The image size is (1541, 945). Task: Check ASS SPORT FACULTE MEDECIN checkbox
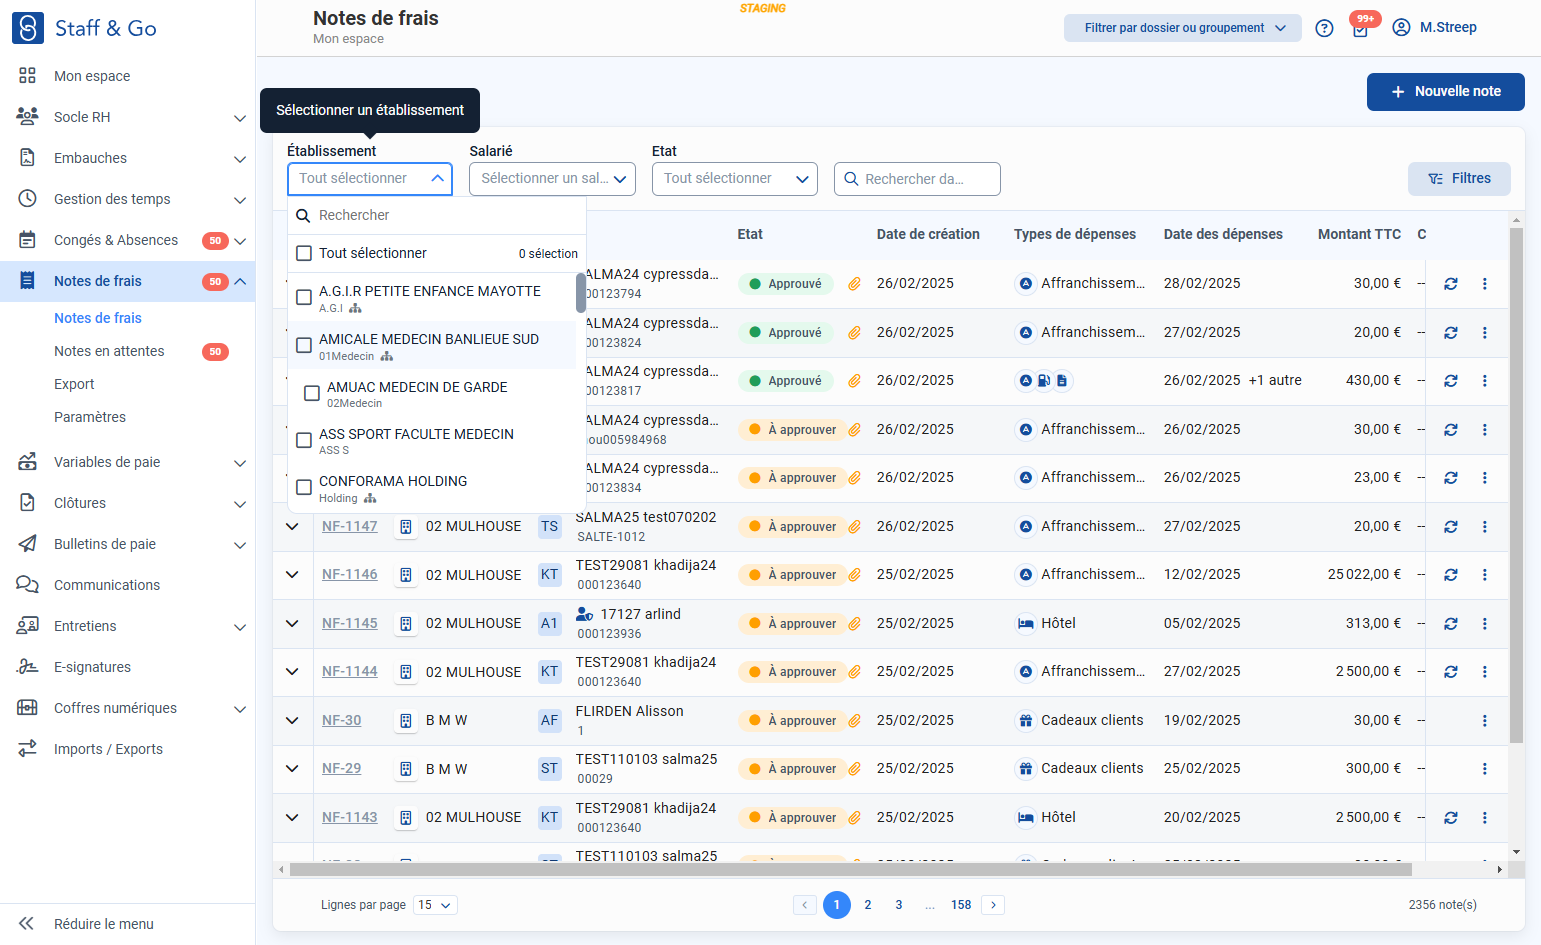(304, 440)
